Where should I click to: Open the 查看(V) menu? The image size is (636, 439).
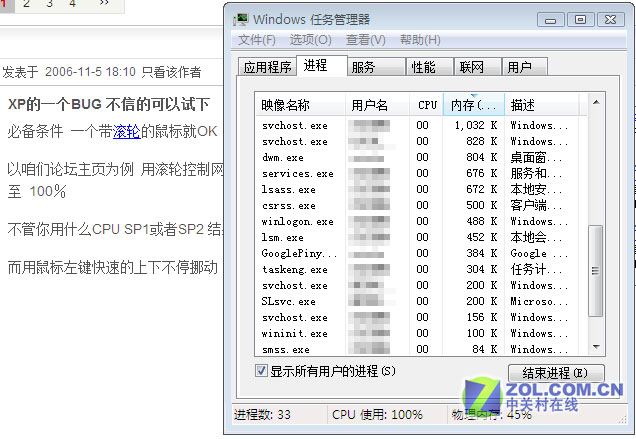pos(365,40)
